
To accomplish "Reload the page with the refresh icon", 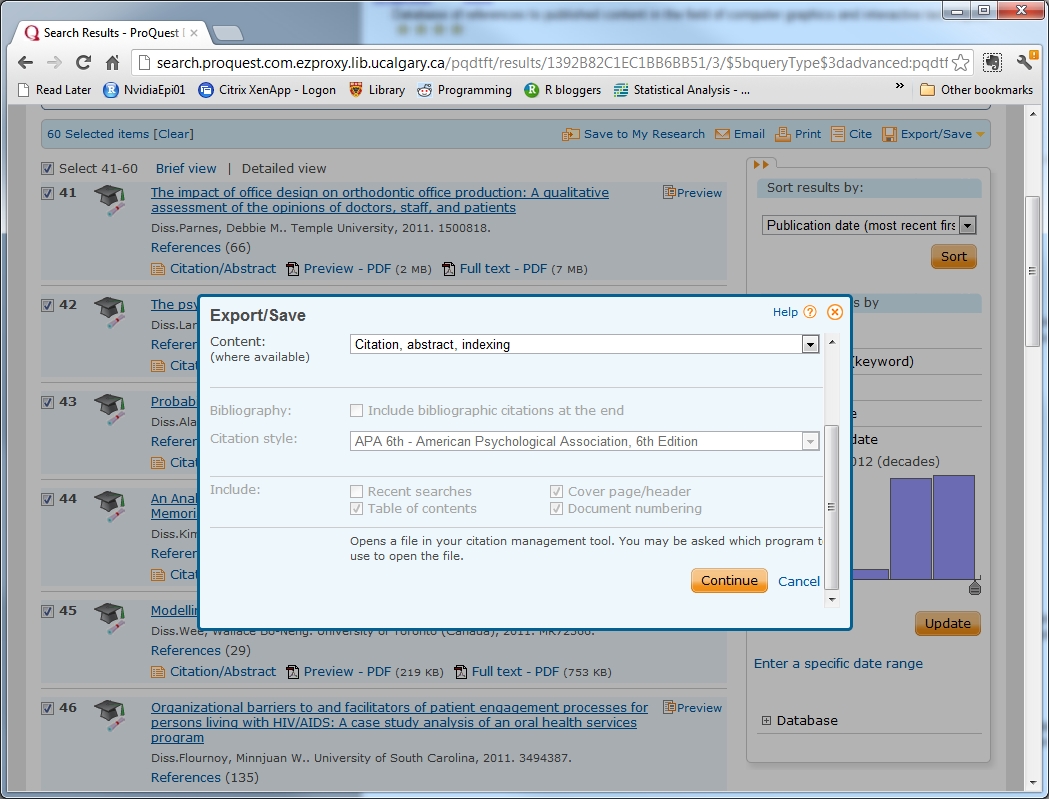I will pos(84,62).
